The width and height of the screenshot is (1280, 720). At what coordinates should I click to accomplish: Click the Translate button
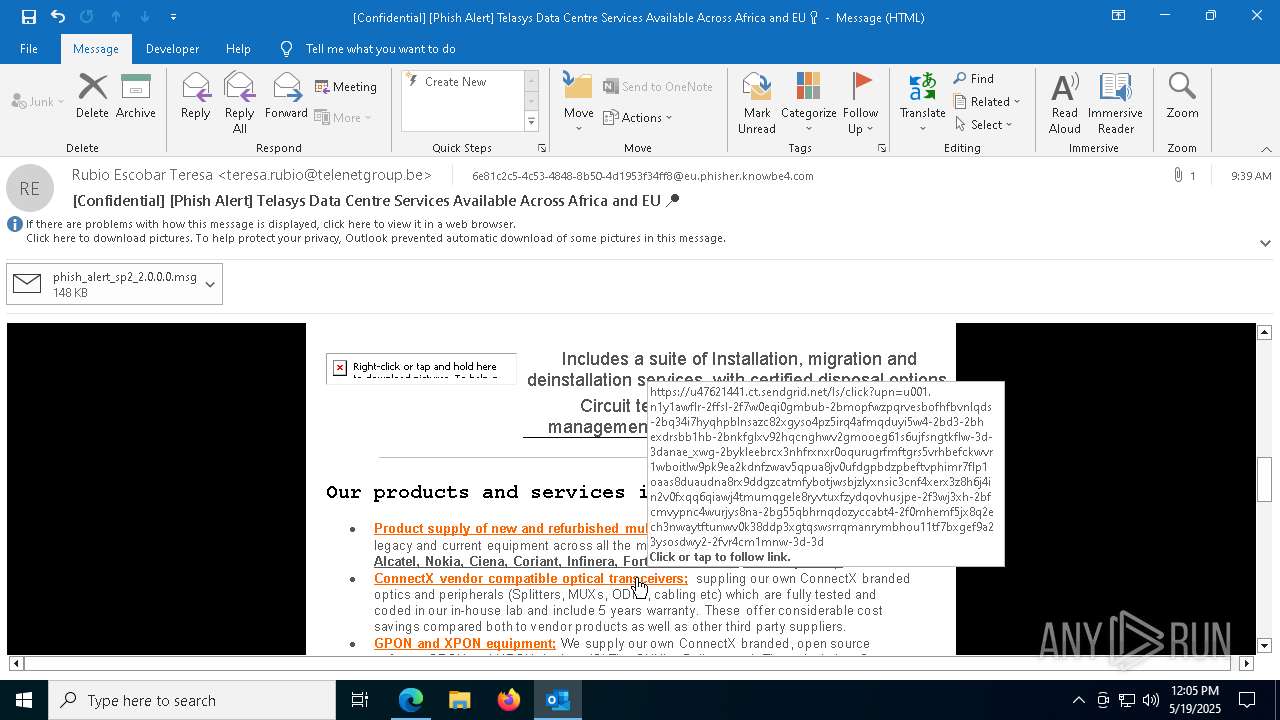tap(922, 102)
